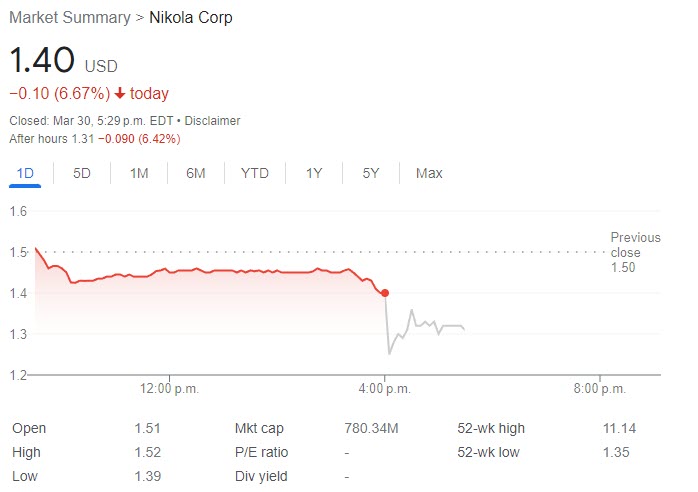
Task: Click the 12:00 p.m. axis label
Action: (x=169, y=388)
